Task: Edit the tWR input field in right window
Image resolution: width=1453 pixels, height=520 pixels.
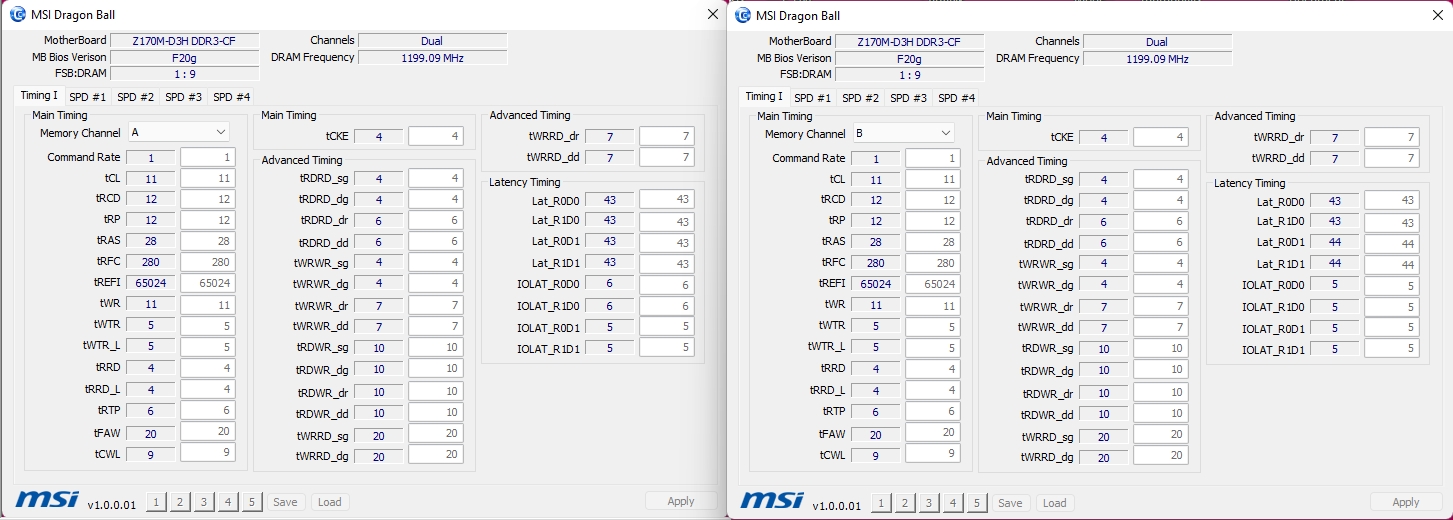Action: [x=933, y=305]
